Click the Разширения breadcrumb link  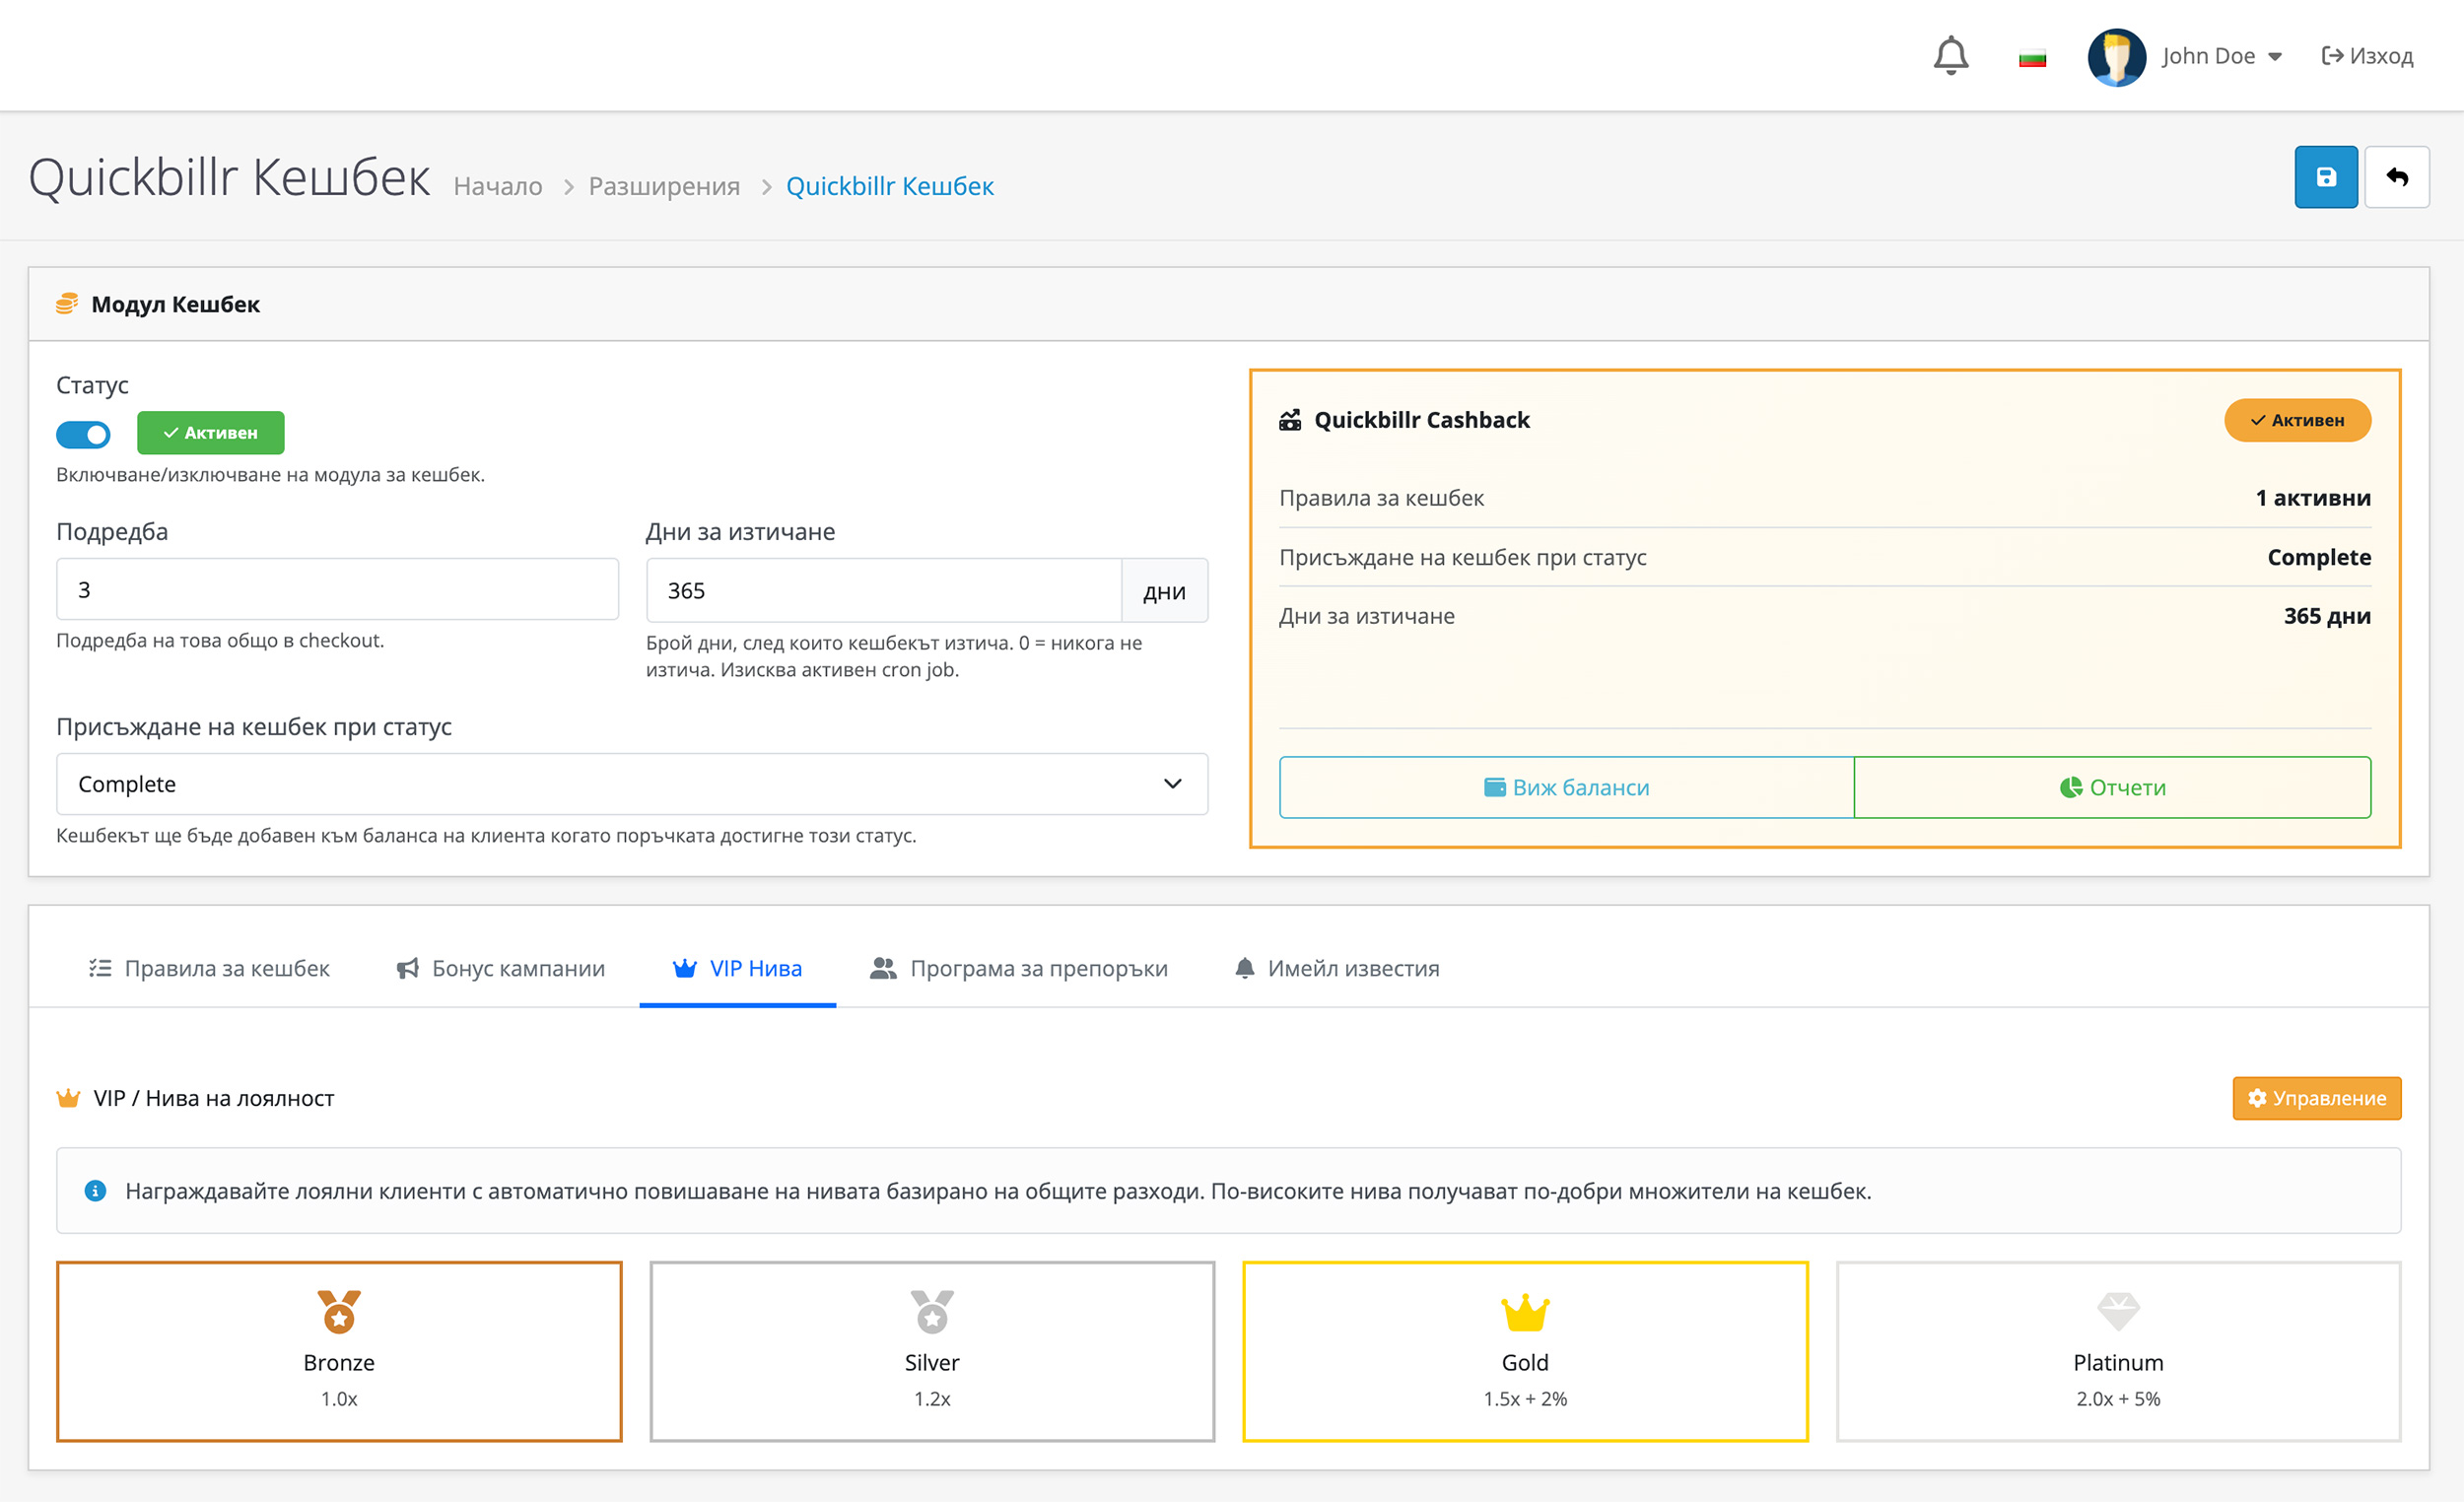click(x=664, y=186)
